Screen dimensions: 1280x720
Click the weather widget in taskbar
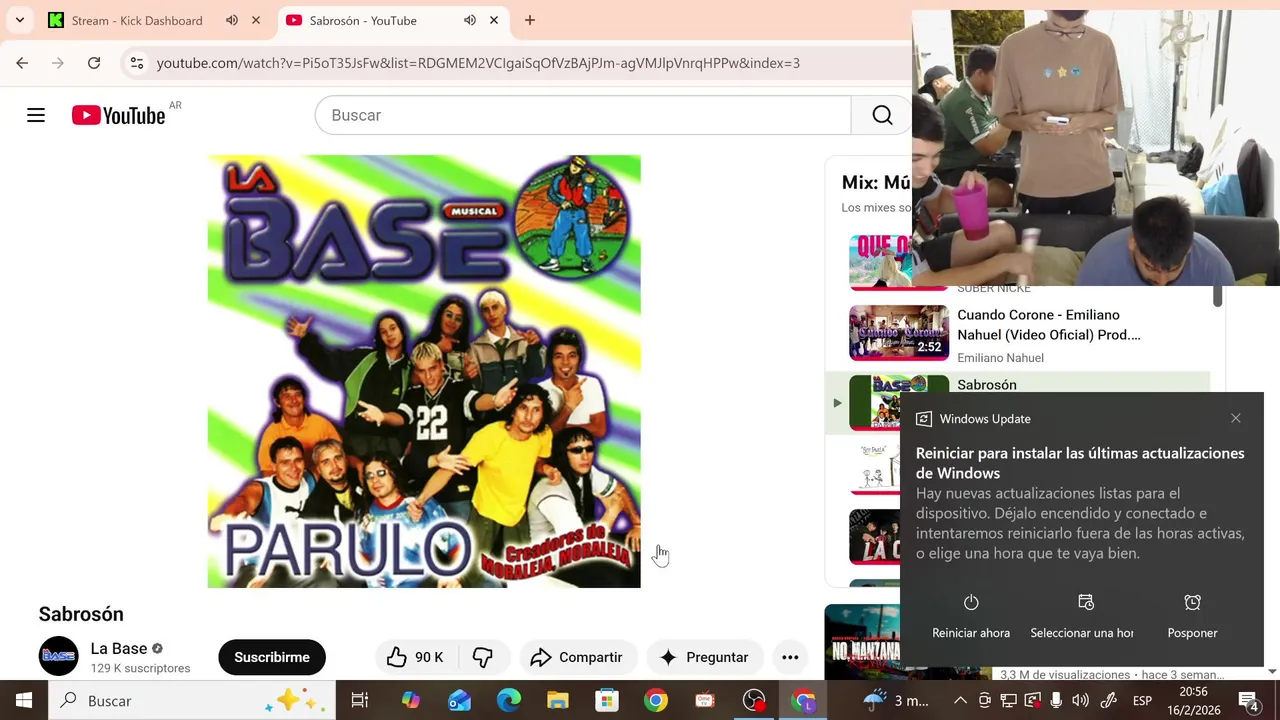click(x=897, y=700)
